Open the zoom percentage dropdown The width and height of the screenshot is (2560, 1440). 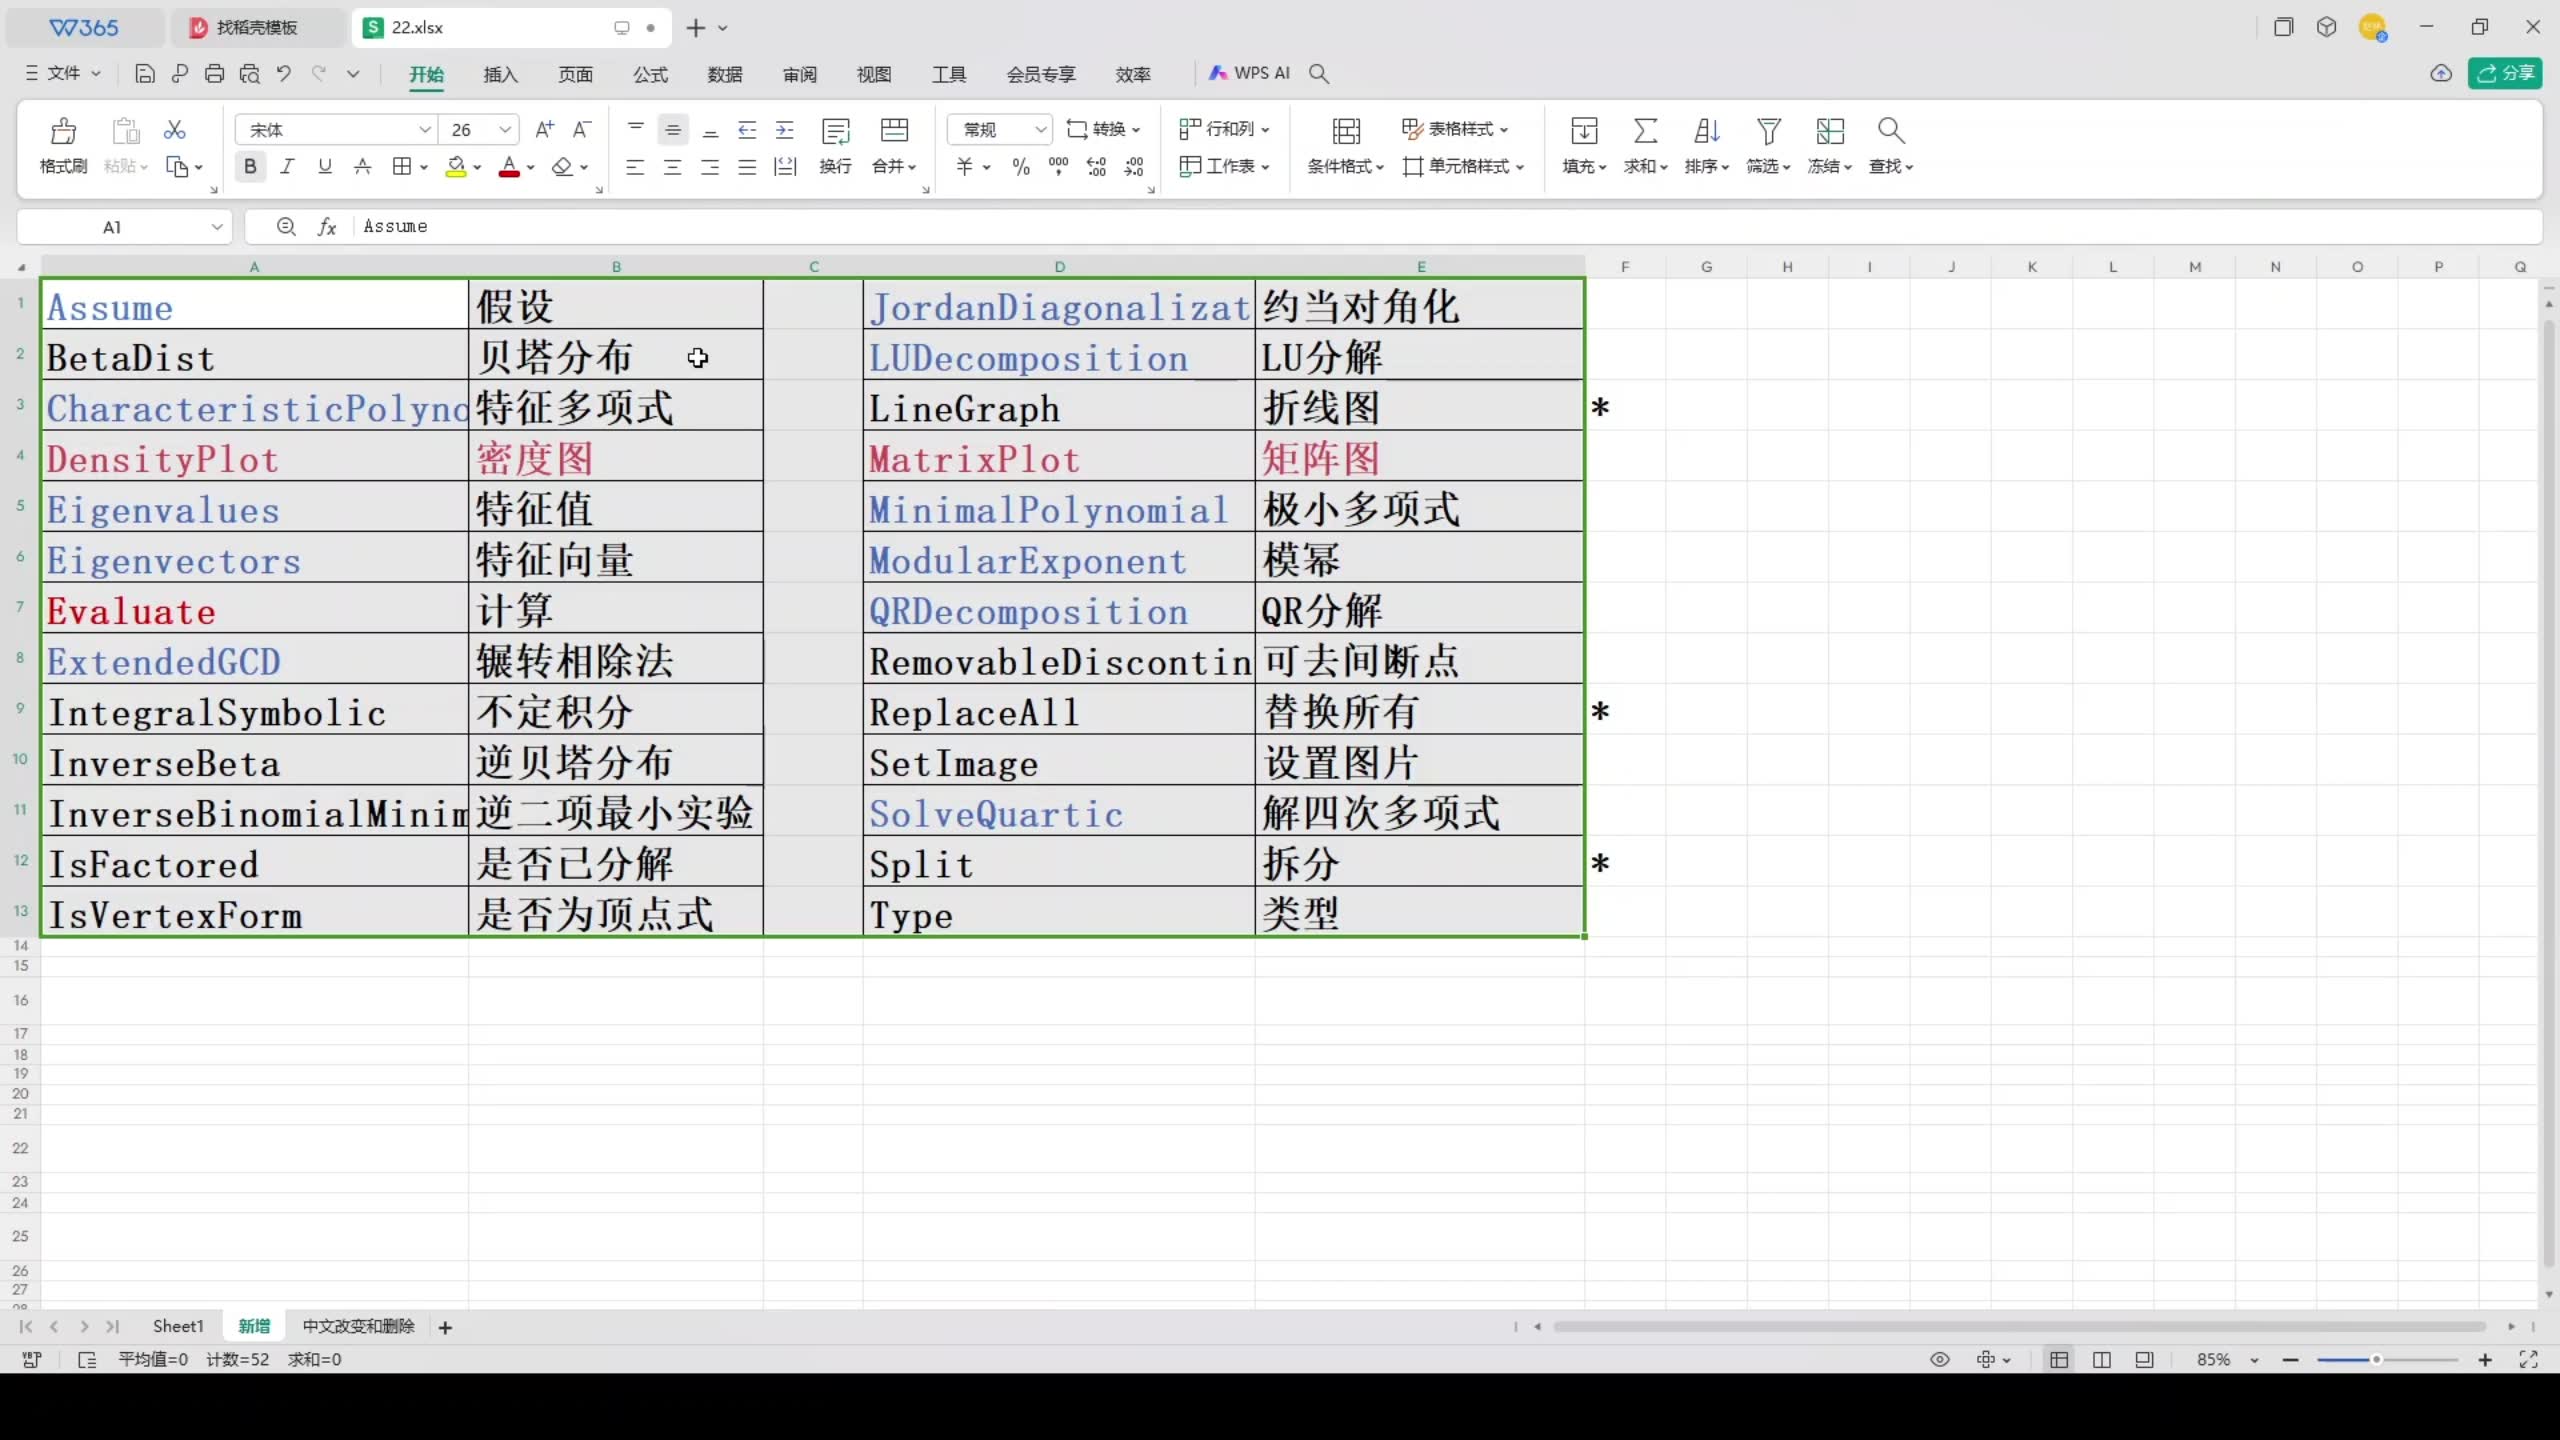coord(2254,1360)
